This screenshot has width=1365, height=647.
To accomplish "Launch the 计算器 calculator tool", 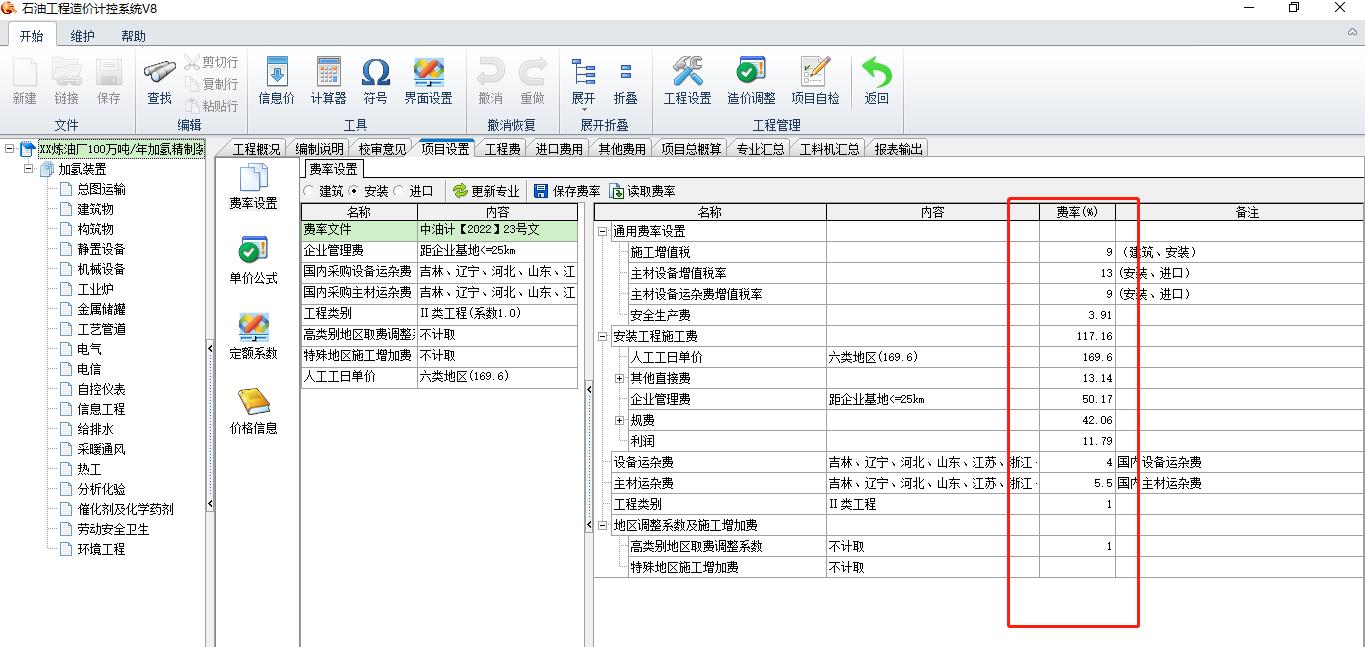I will pos(328,80).
